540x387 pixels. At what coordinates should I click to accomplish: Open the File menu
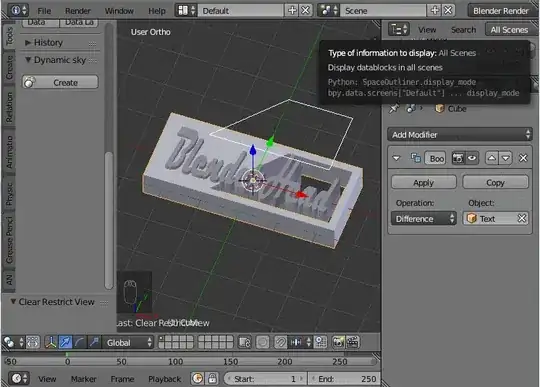(44, 11)
